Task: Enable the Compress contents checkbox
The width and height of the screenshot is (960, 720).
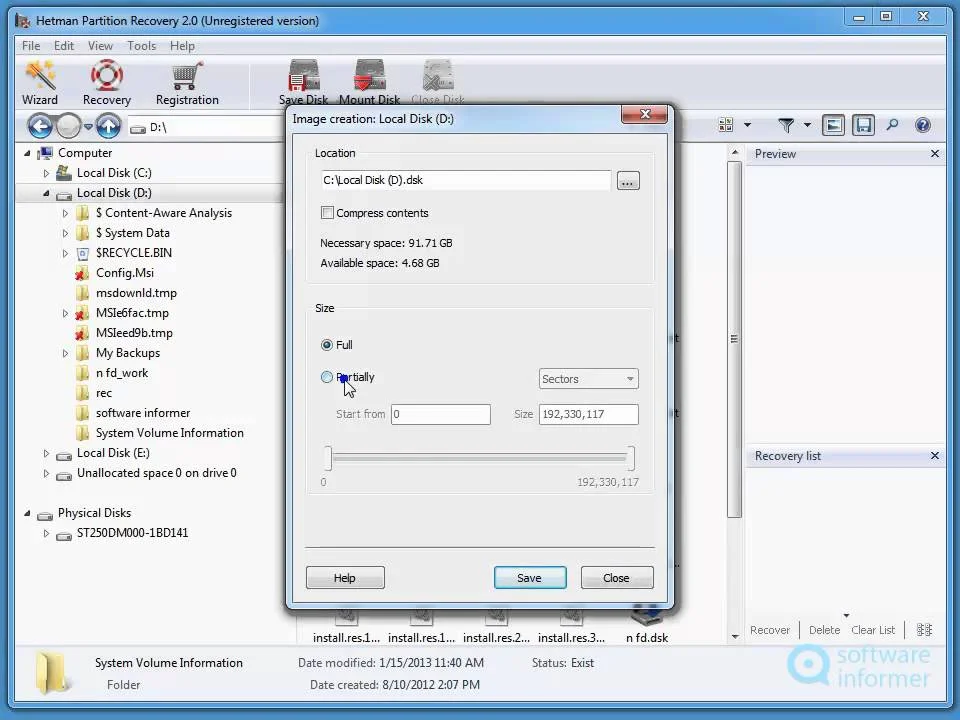Action: tap(328, 213)
